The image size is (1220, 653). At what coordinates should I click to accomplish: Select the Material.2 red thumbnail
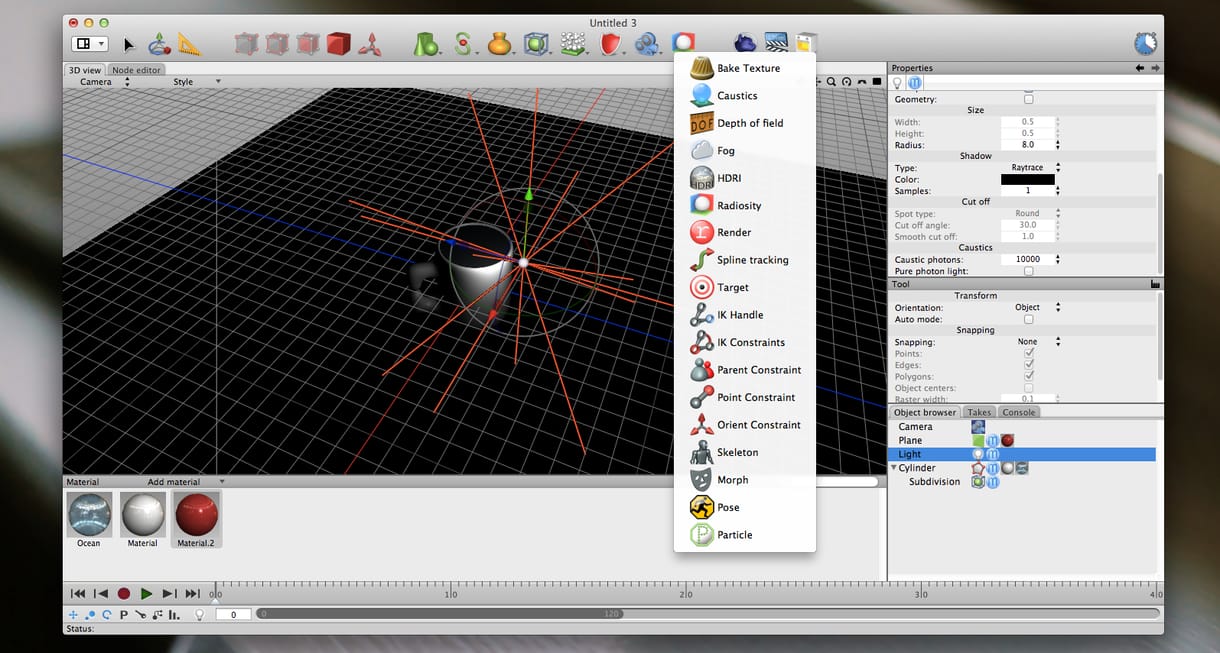coord(196,515)
